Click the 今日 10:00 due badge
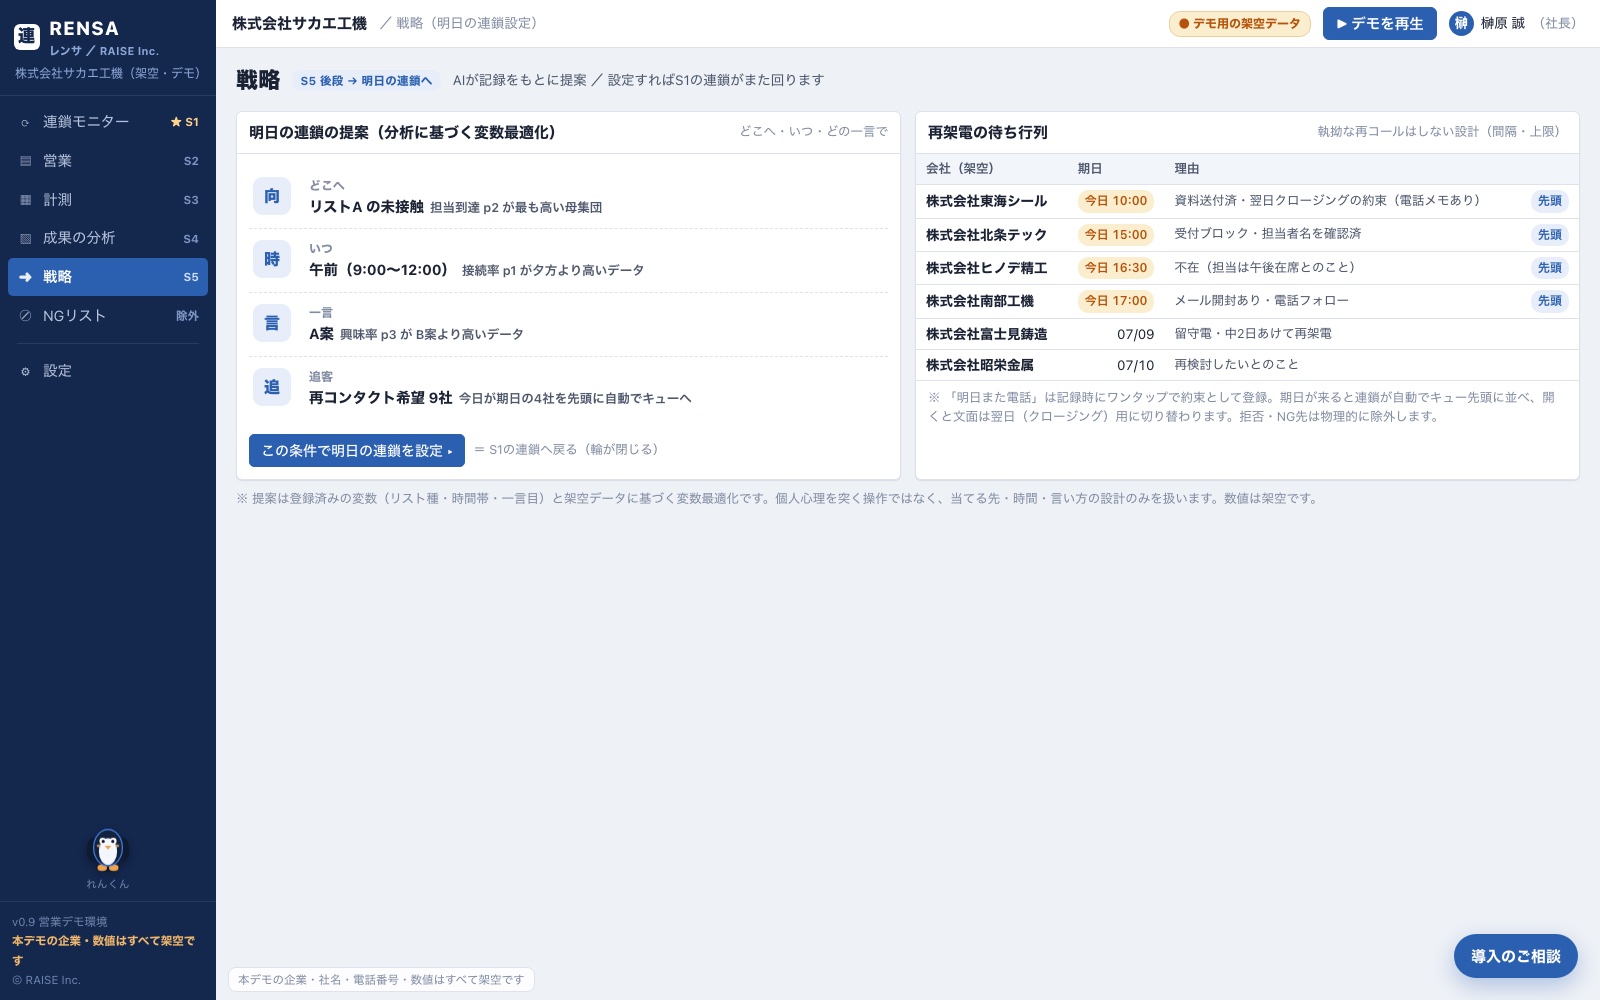 point(1116,201)
